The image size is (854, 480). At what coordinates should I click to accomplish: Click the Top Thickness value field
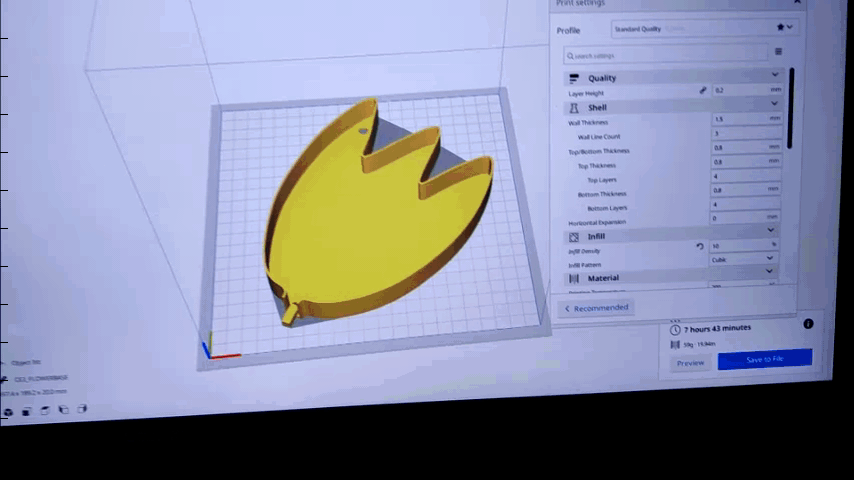[746, 161]
